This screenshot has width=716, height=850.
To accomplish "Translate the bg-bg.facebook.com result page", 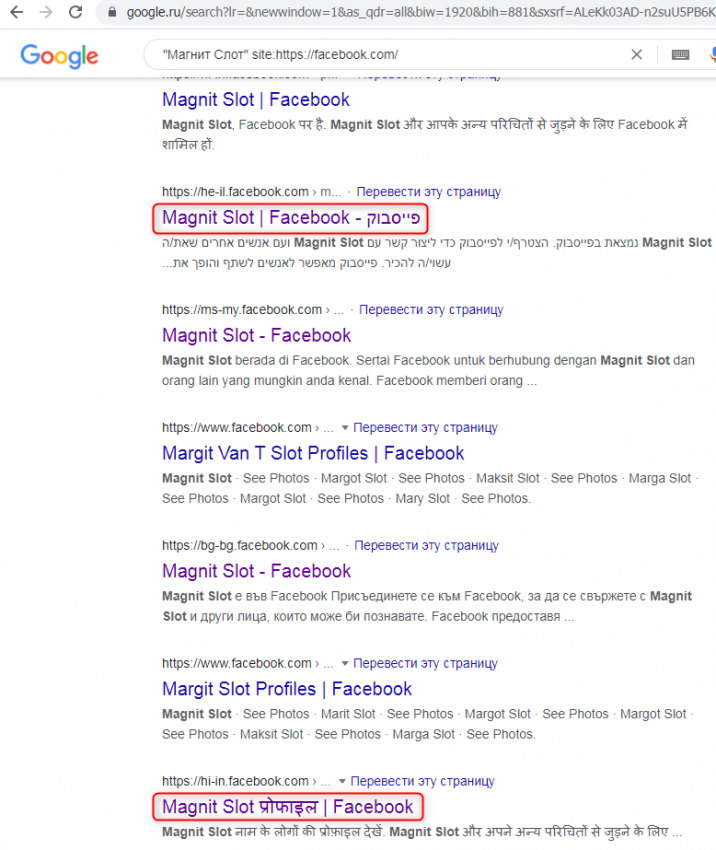I will (427, 545).
